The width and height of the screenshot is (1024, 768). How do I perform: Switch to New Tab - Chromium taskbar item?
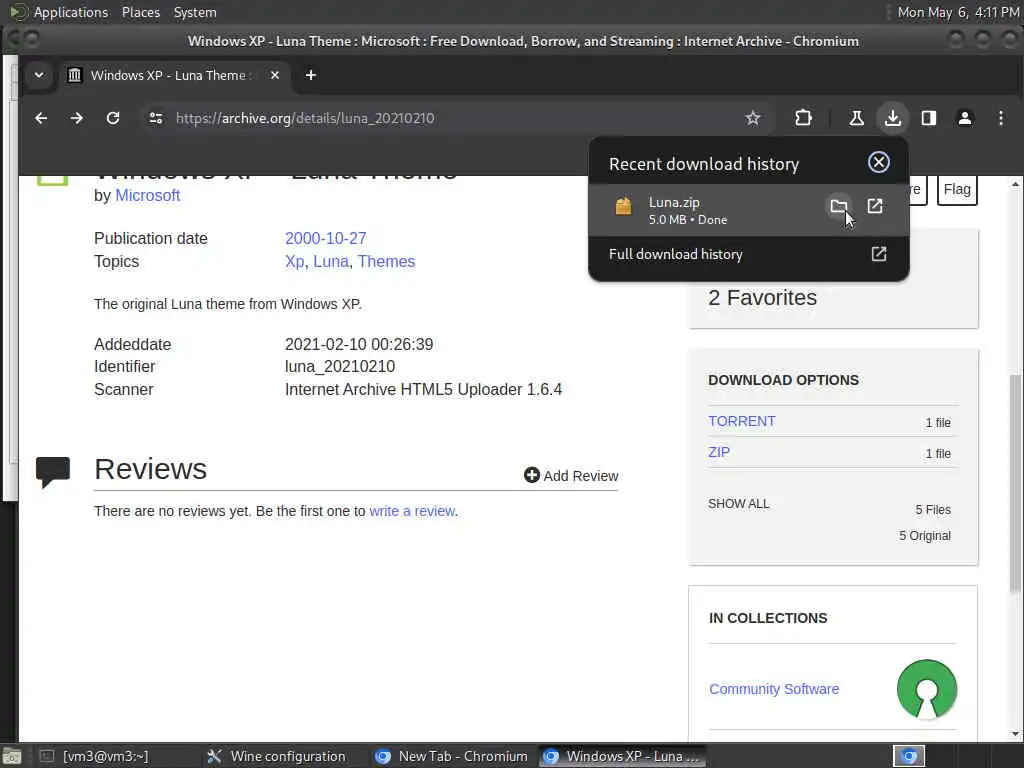point(452,756)
